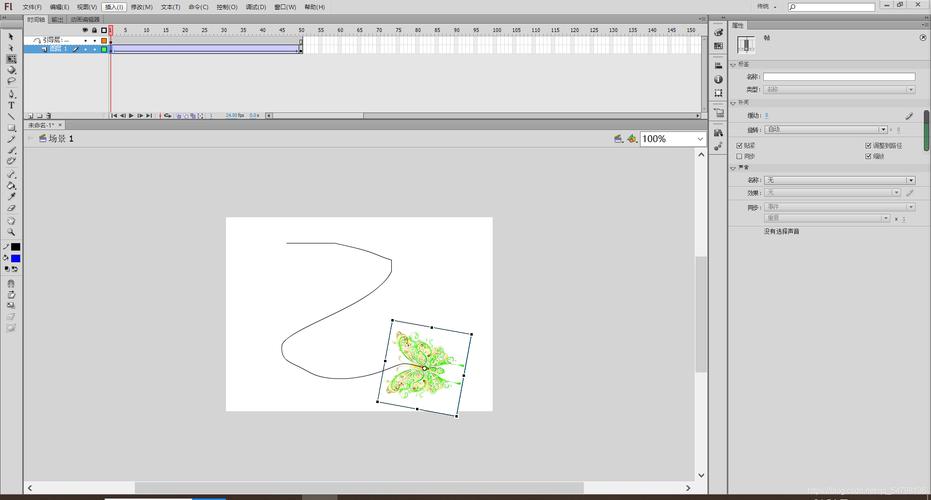931x500 pixels.
Task: Collapse the 补间 tween section
Action: pyautogui.click(x=733, y=103)
